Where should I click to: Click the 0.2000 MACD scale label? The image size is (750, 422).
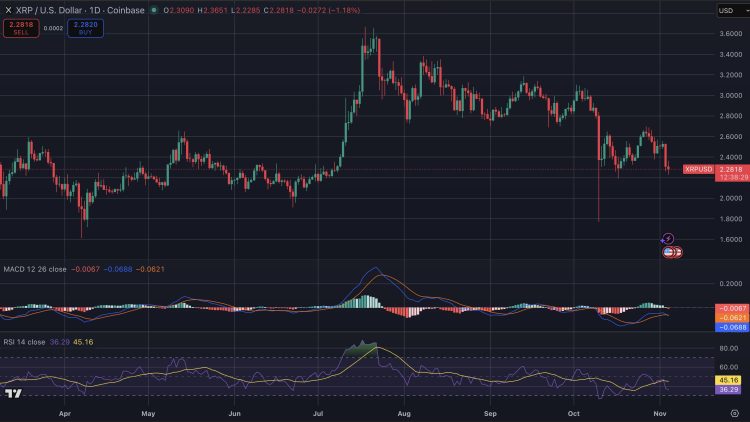(731, 284)
